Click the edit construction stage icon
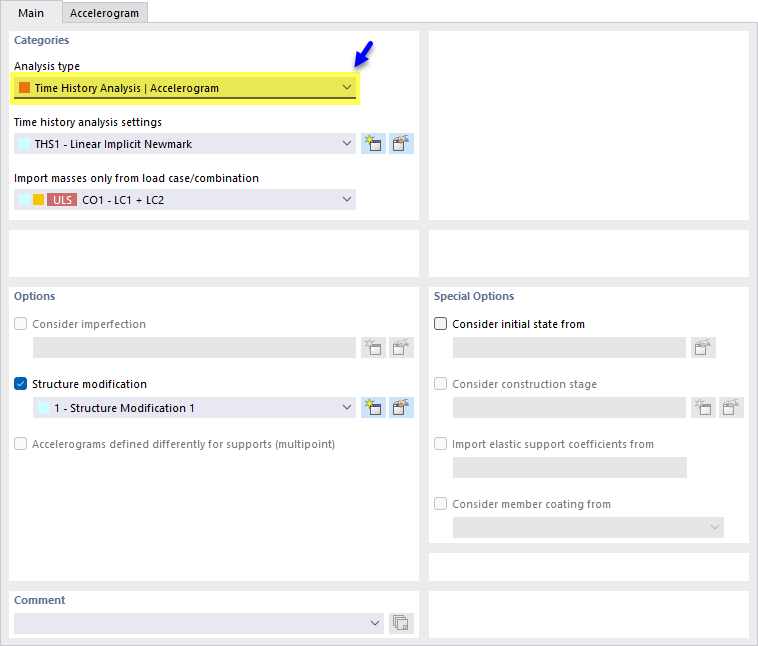This screenshot has height=646, width=758. 731,408
